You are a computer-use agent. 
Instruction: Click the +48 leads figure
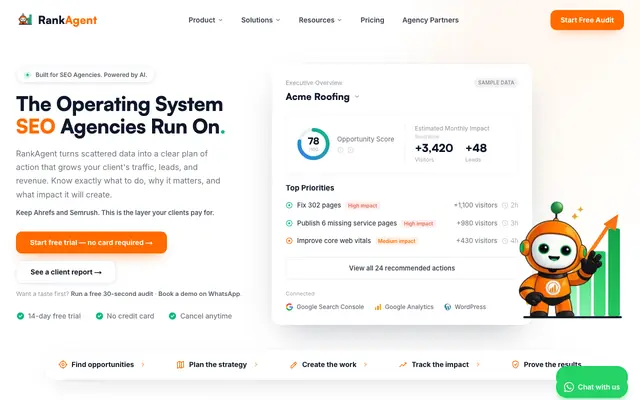476,148
